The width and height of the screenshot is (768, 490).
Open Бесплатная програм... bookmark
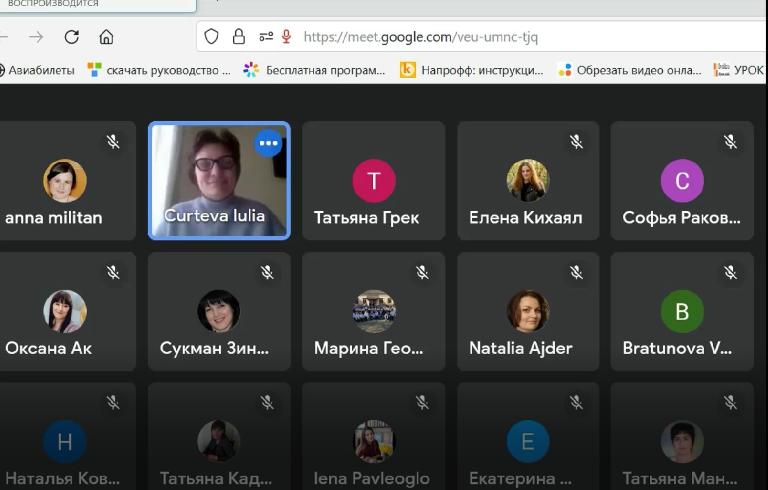pos(314,70)
